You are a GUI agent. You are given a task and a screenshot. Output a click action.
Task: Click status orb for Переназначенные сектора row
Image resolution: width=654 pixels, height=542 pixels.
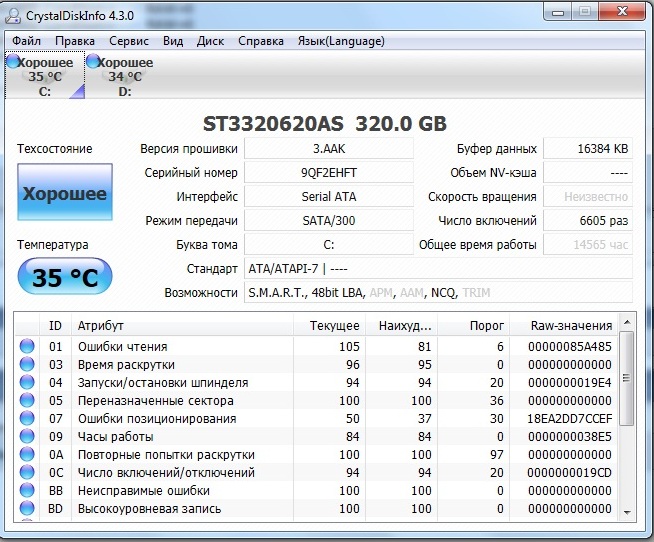point(27,400)
